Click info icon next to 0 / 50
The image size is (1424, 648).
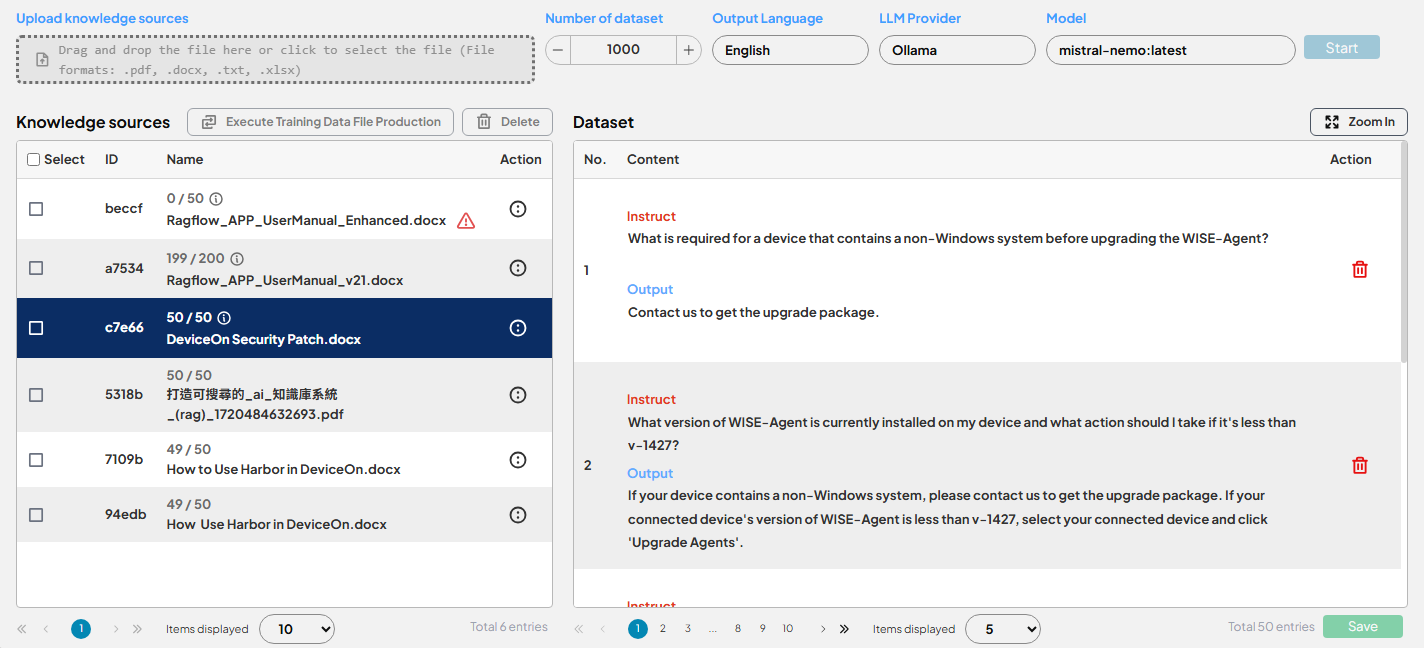[x=216, y=199]
